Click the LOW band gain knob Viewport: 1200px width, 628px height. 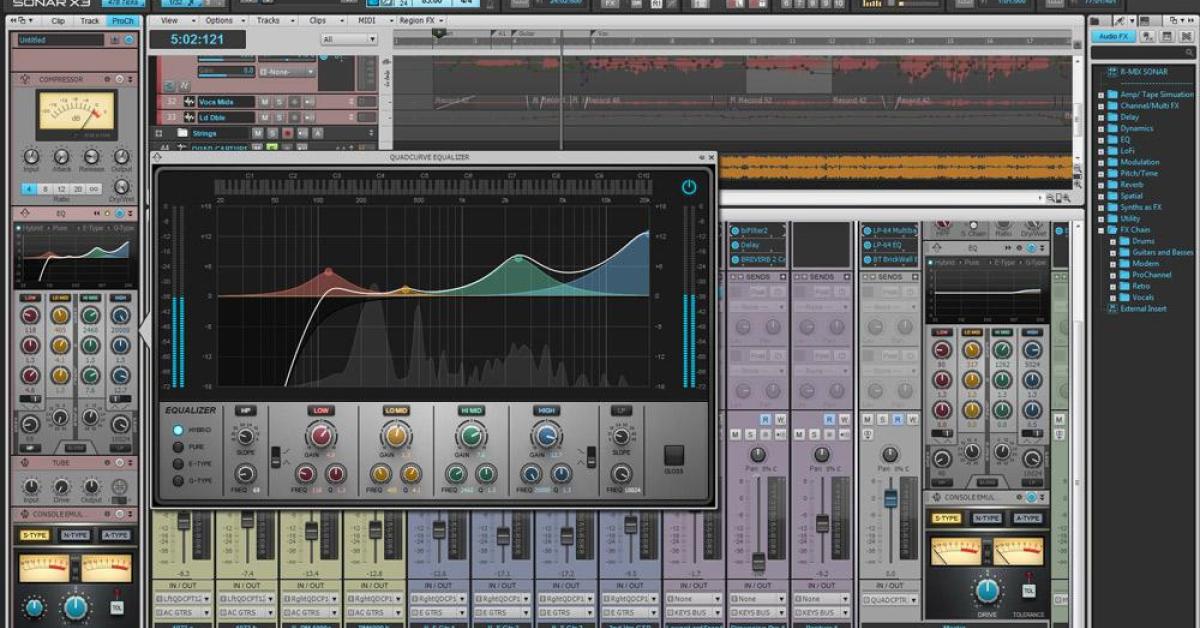pyautogui.click(x=320, y=435)
